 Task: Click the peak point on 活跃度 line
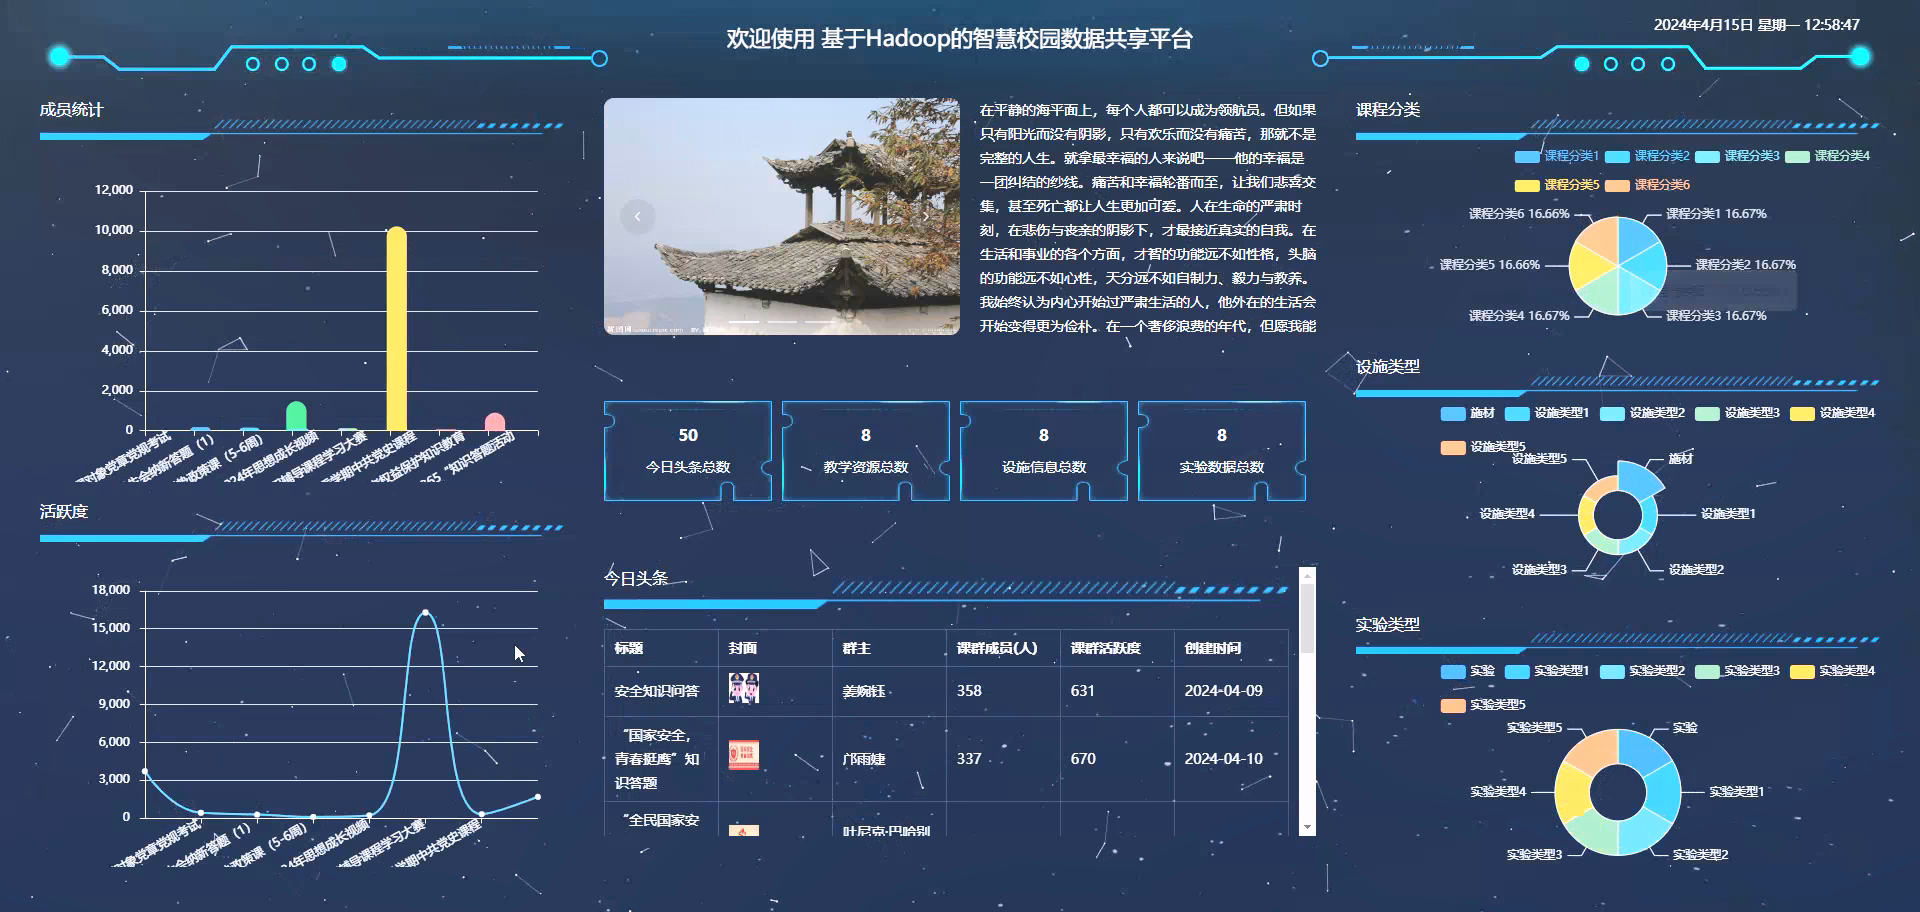click(x=425, y=612)
